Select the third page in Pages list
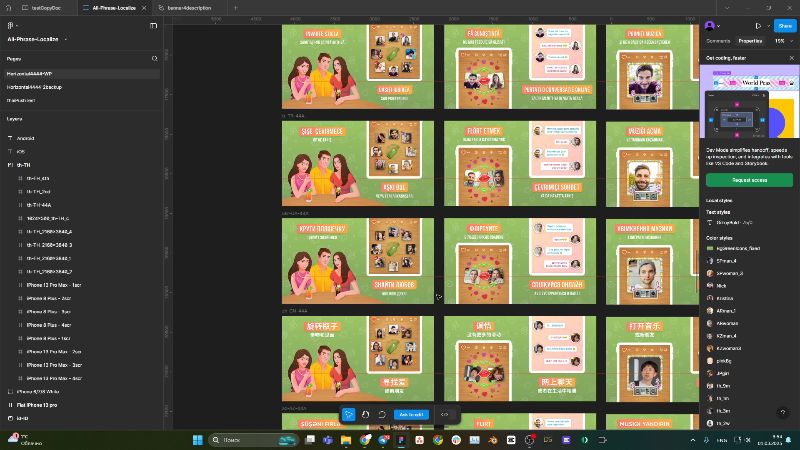800x450 pixels. click(82, 101)
